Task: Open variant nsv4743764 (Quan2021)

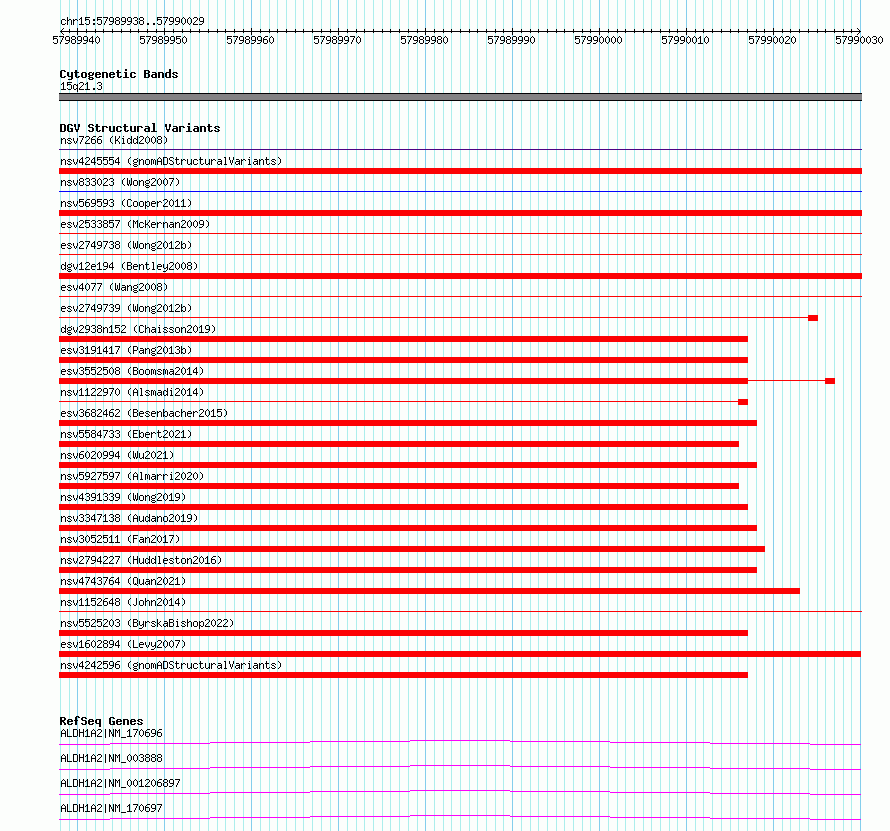Action: click(123, 581)
